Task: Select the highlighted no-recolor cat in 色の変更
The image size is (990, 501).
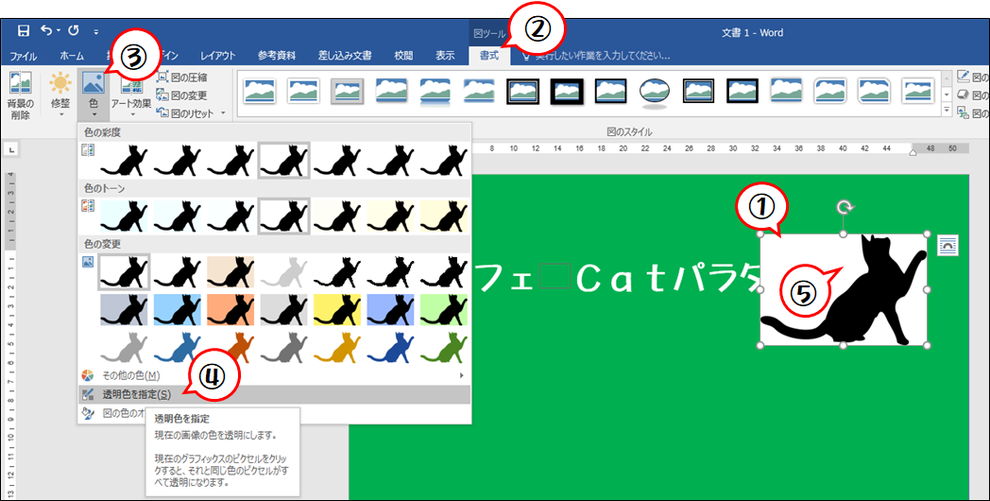Action: (x=124, y=271)
